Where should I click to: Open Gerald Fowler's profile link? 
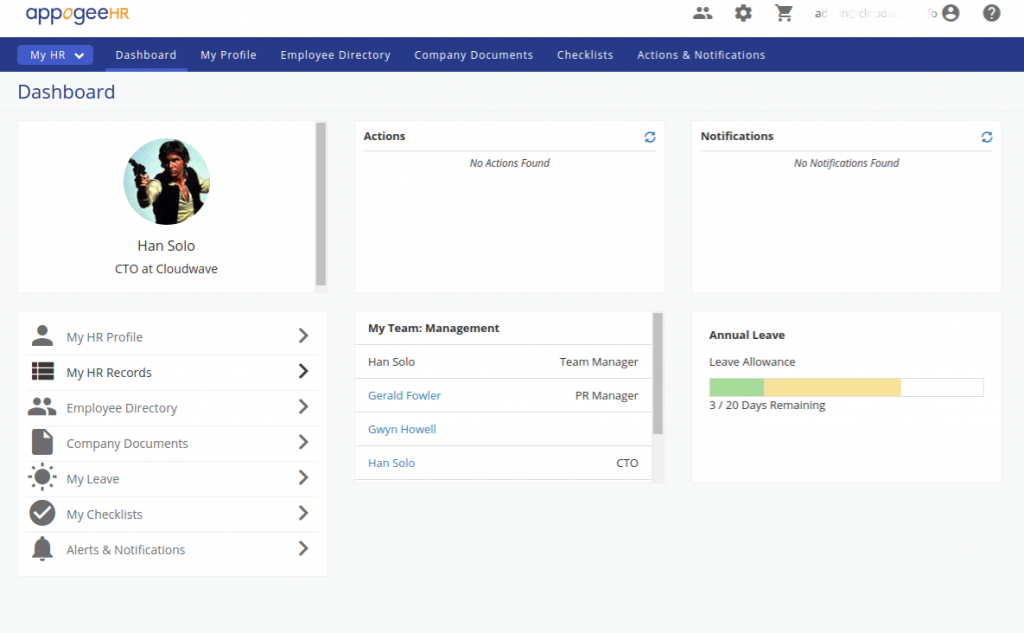(404, 395)
